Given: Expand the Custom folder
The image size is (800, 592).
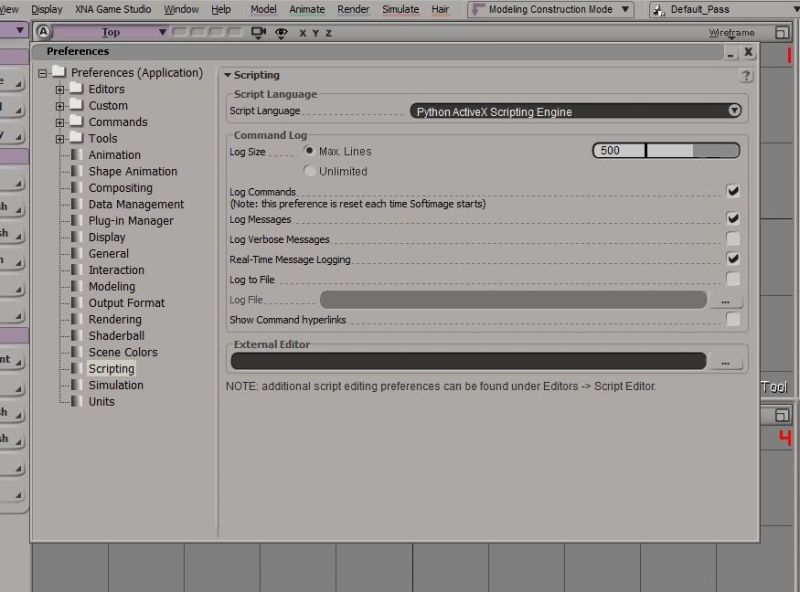Looking at the screenshot, I should [x=60, y=106].
